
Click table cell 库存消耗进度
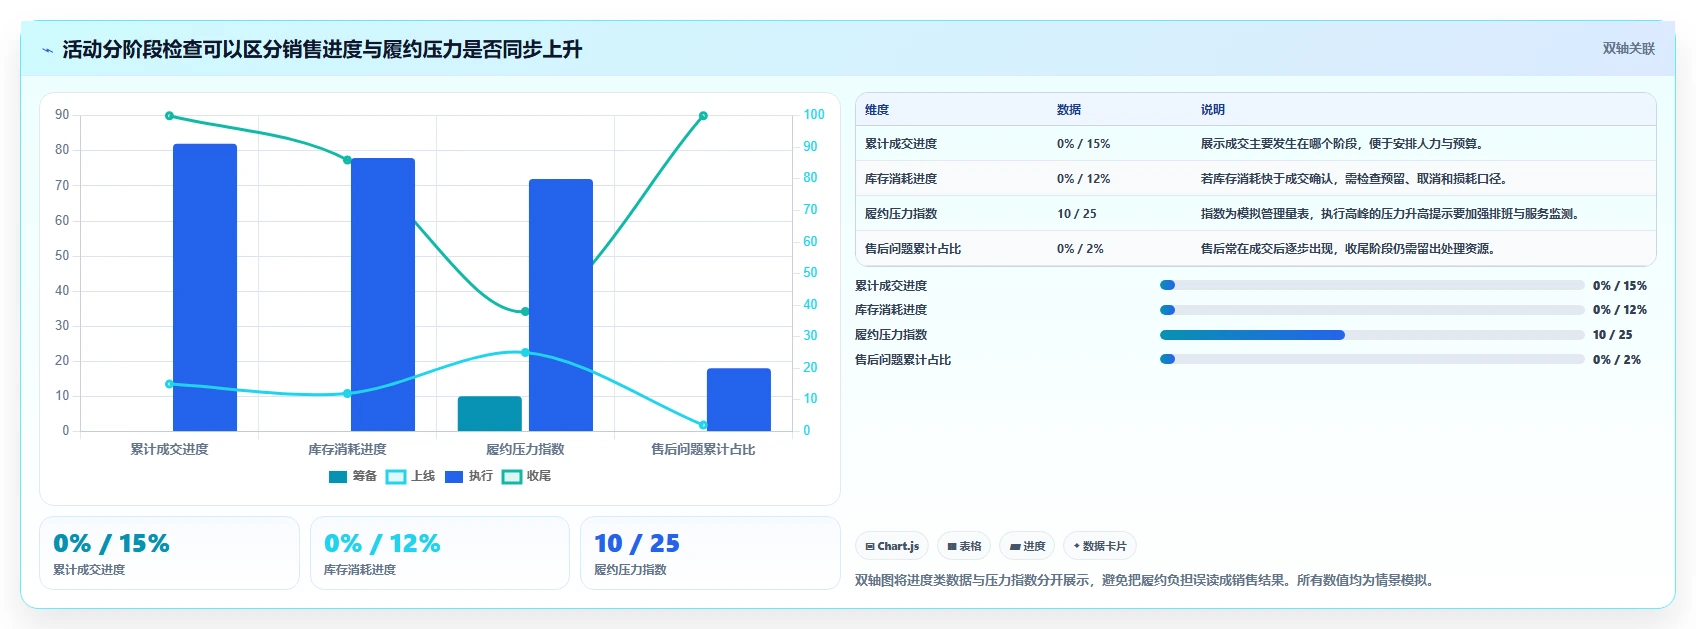(x=901, y=179)
